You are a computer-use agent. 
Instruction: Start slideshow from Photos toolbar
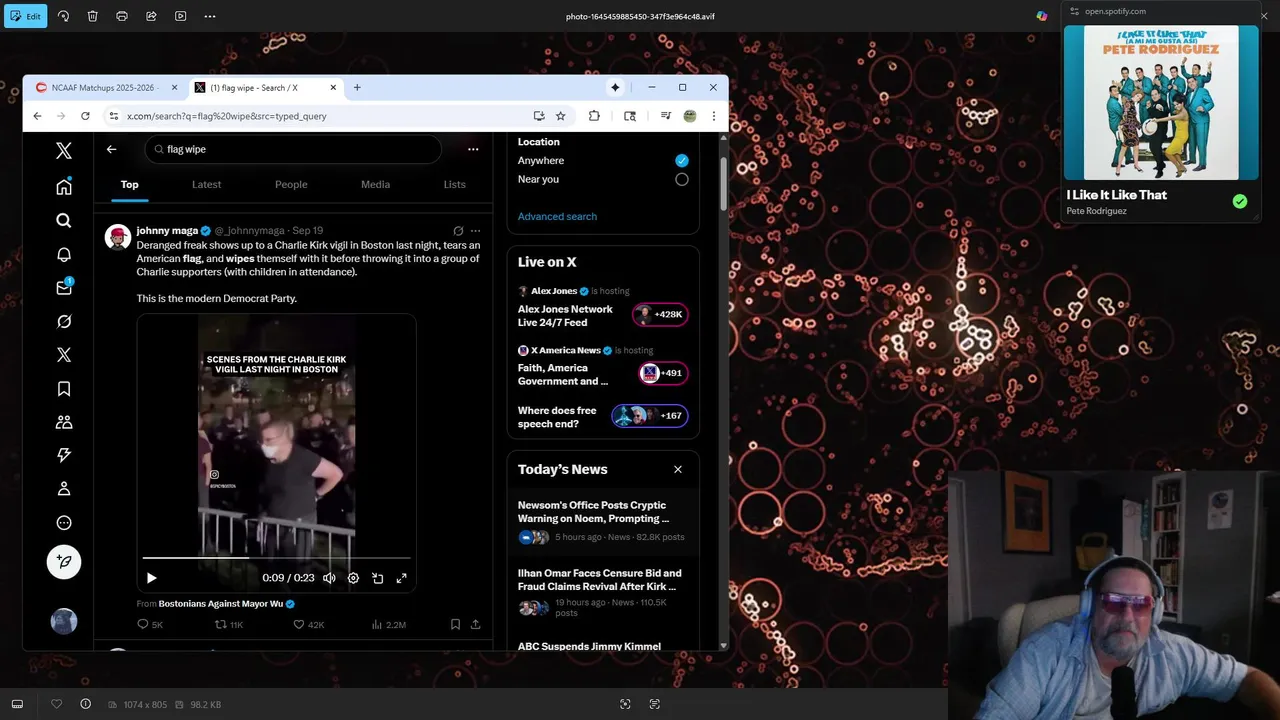[180, 16]
